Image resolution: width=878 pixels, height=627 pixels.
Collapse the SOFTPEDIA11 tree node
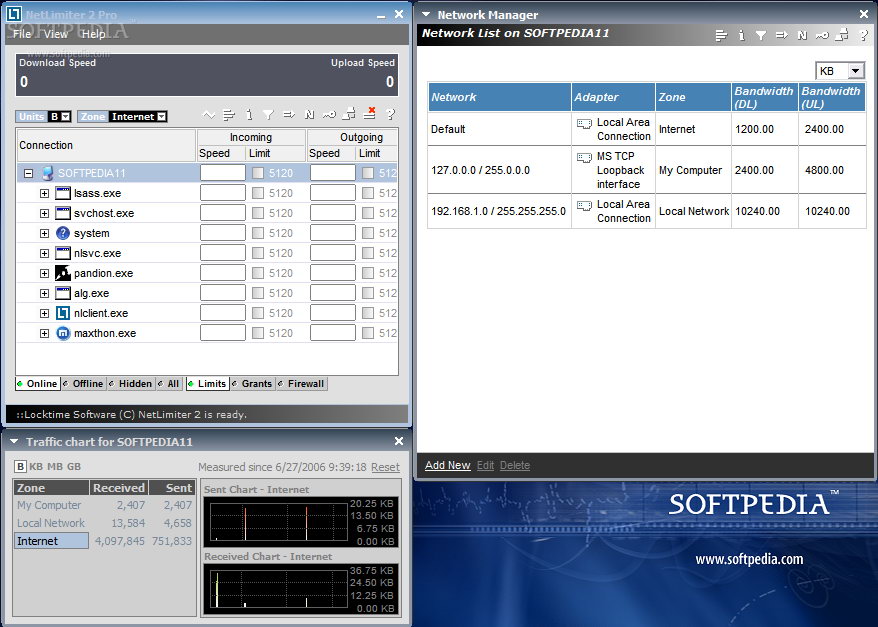click(28, 174)
